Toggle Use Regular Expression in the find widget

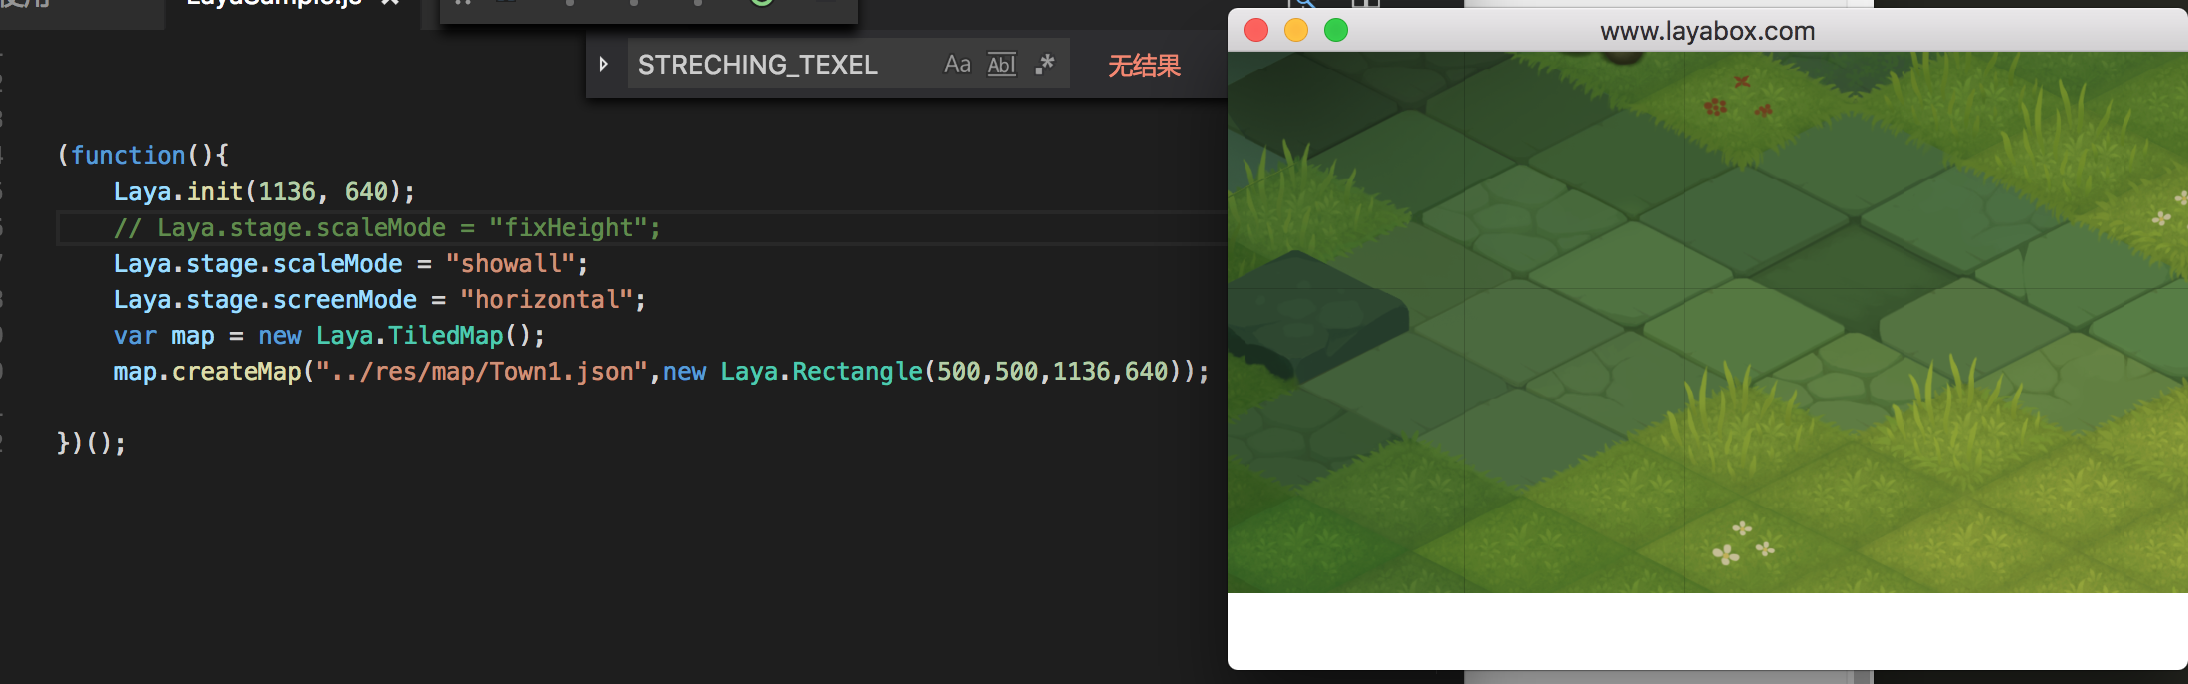1045,64
